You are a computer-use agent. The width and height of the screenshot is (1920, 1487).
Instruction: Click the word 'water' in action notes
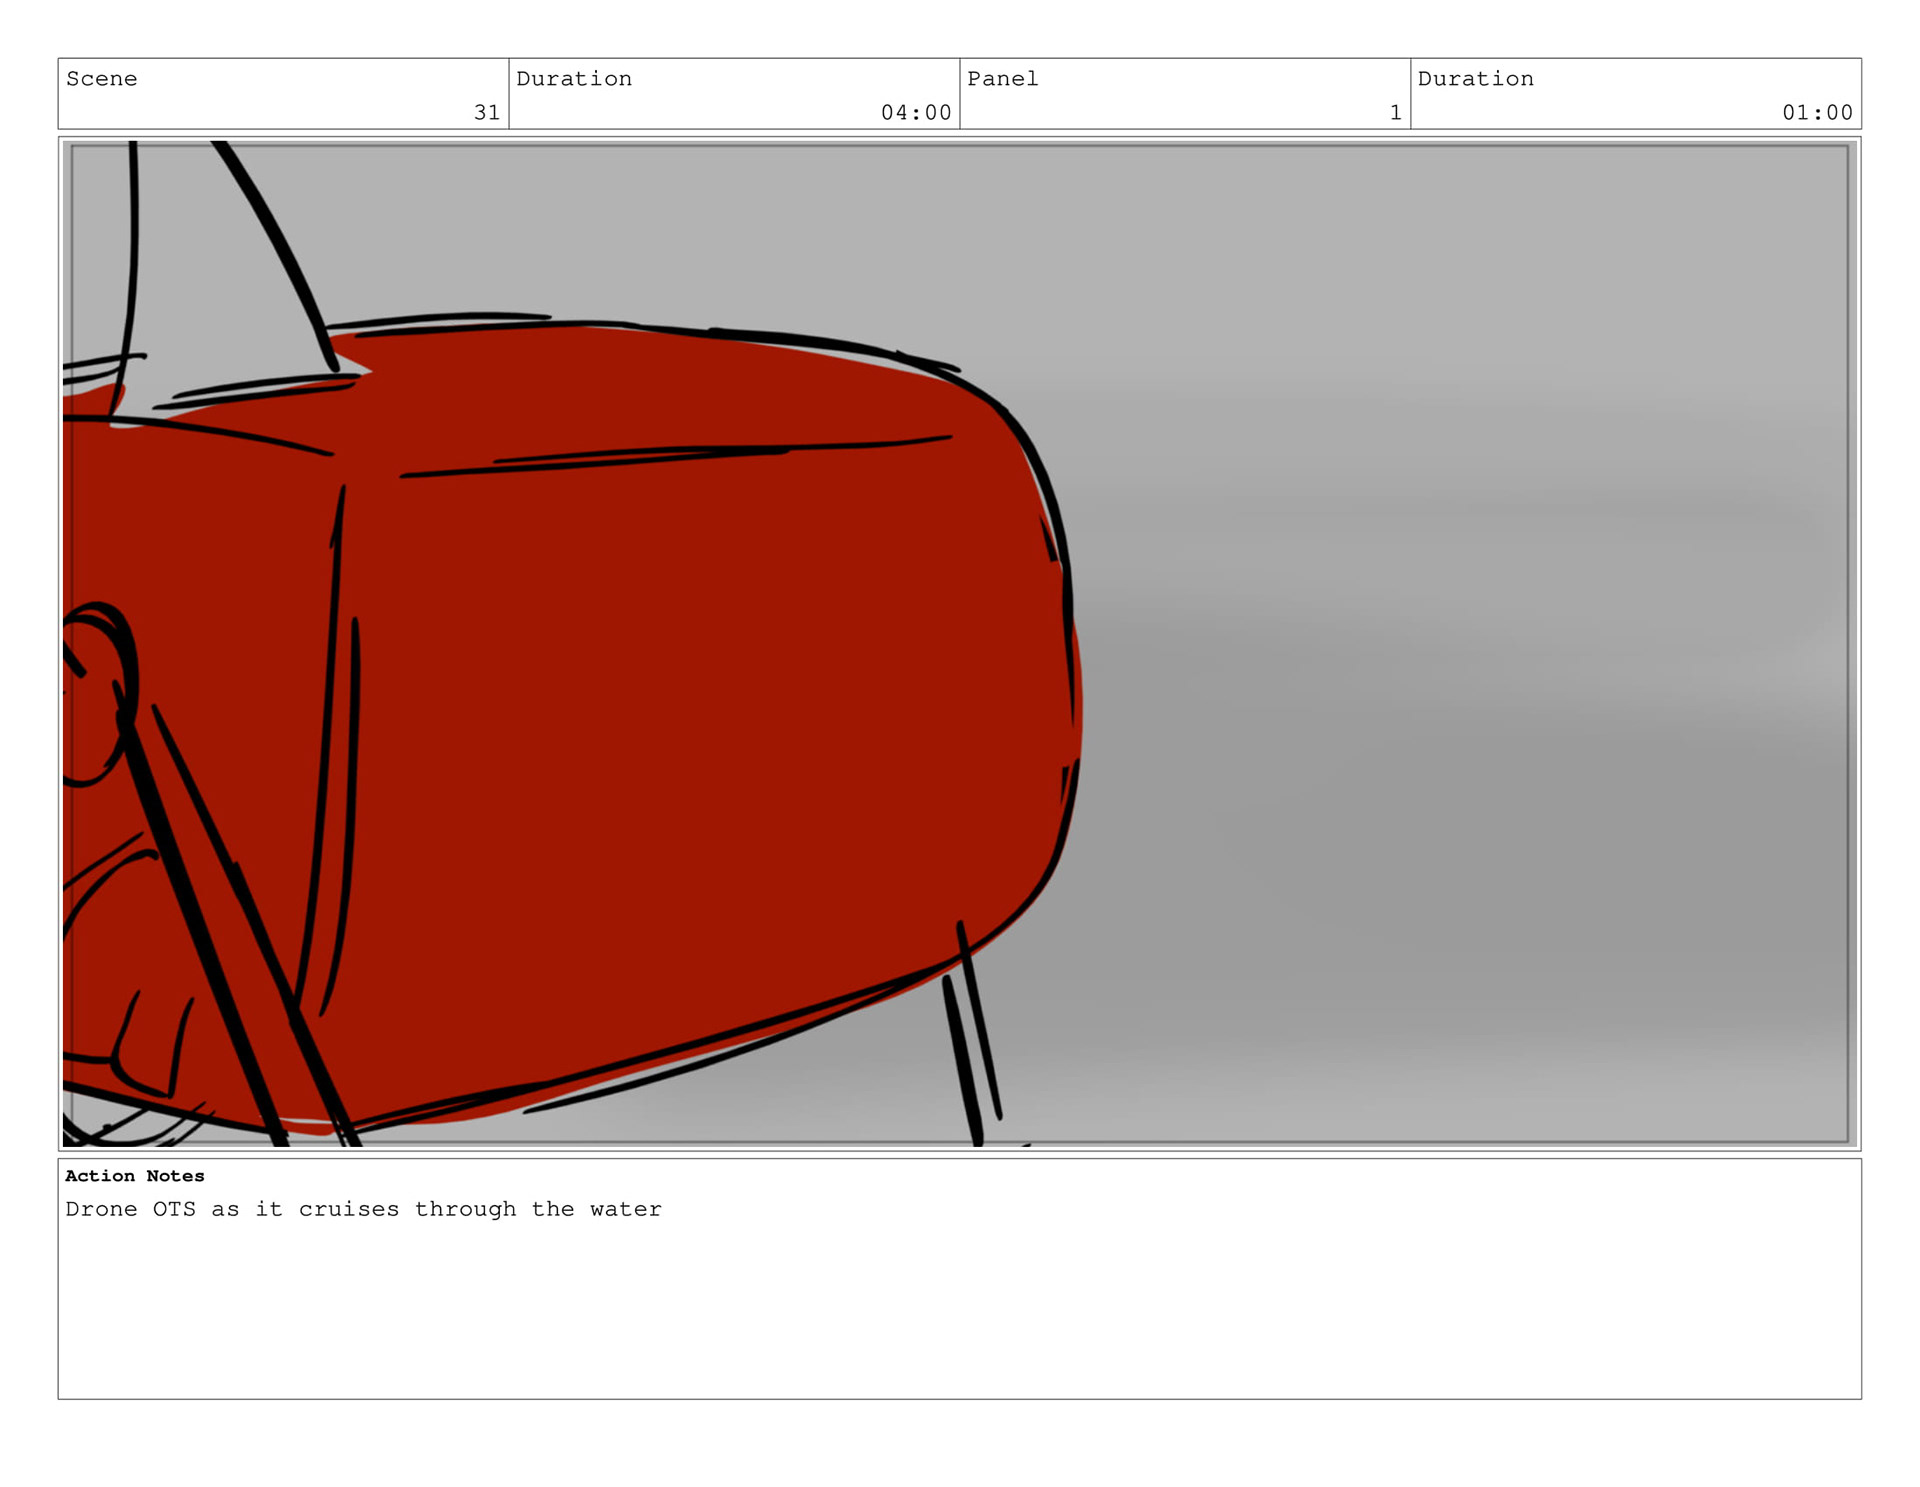coord(625,1209)
